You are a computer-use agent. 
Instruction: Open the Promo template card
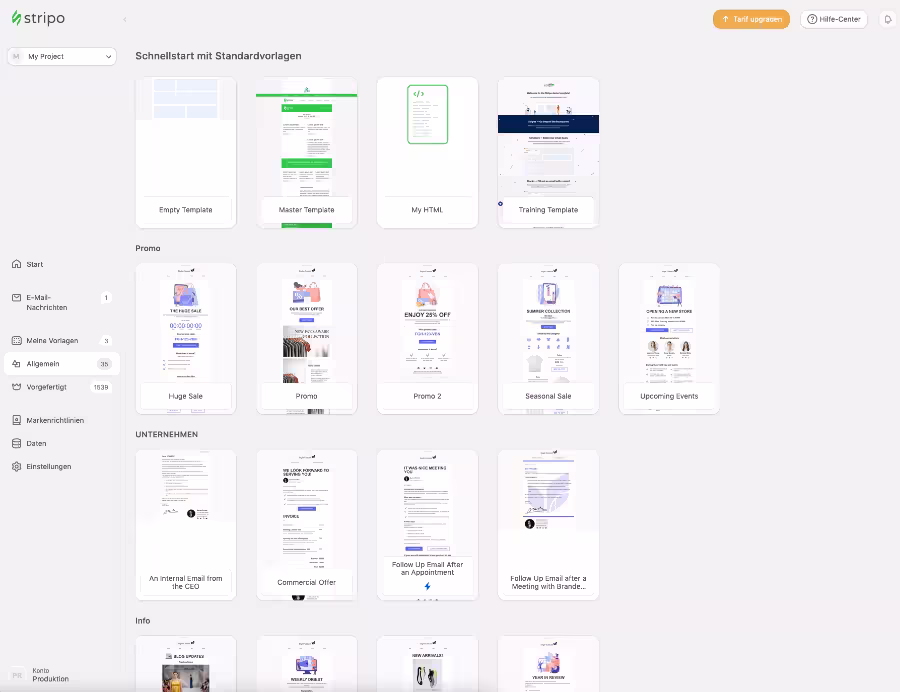pos(307,339)
